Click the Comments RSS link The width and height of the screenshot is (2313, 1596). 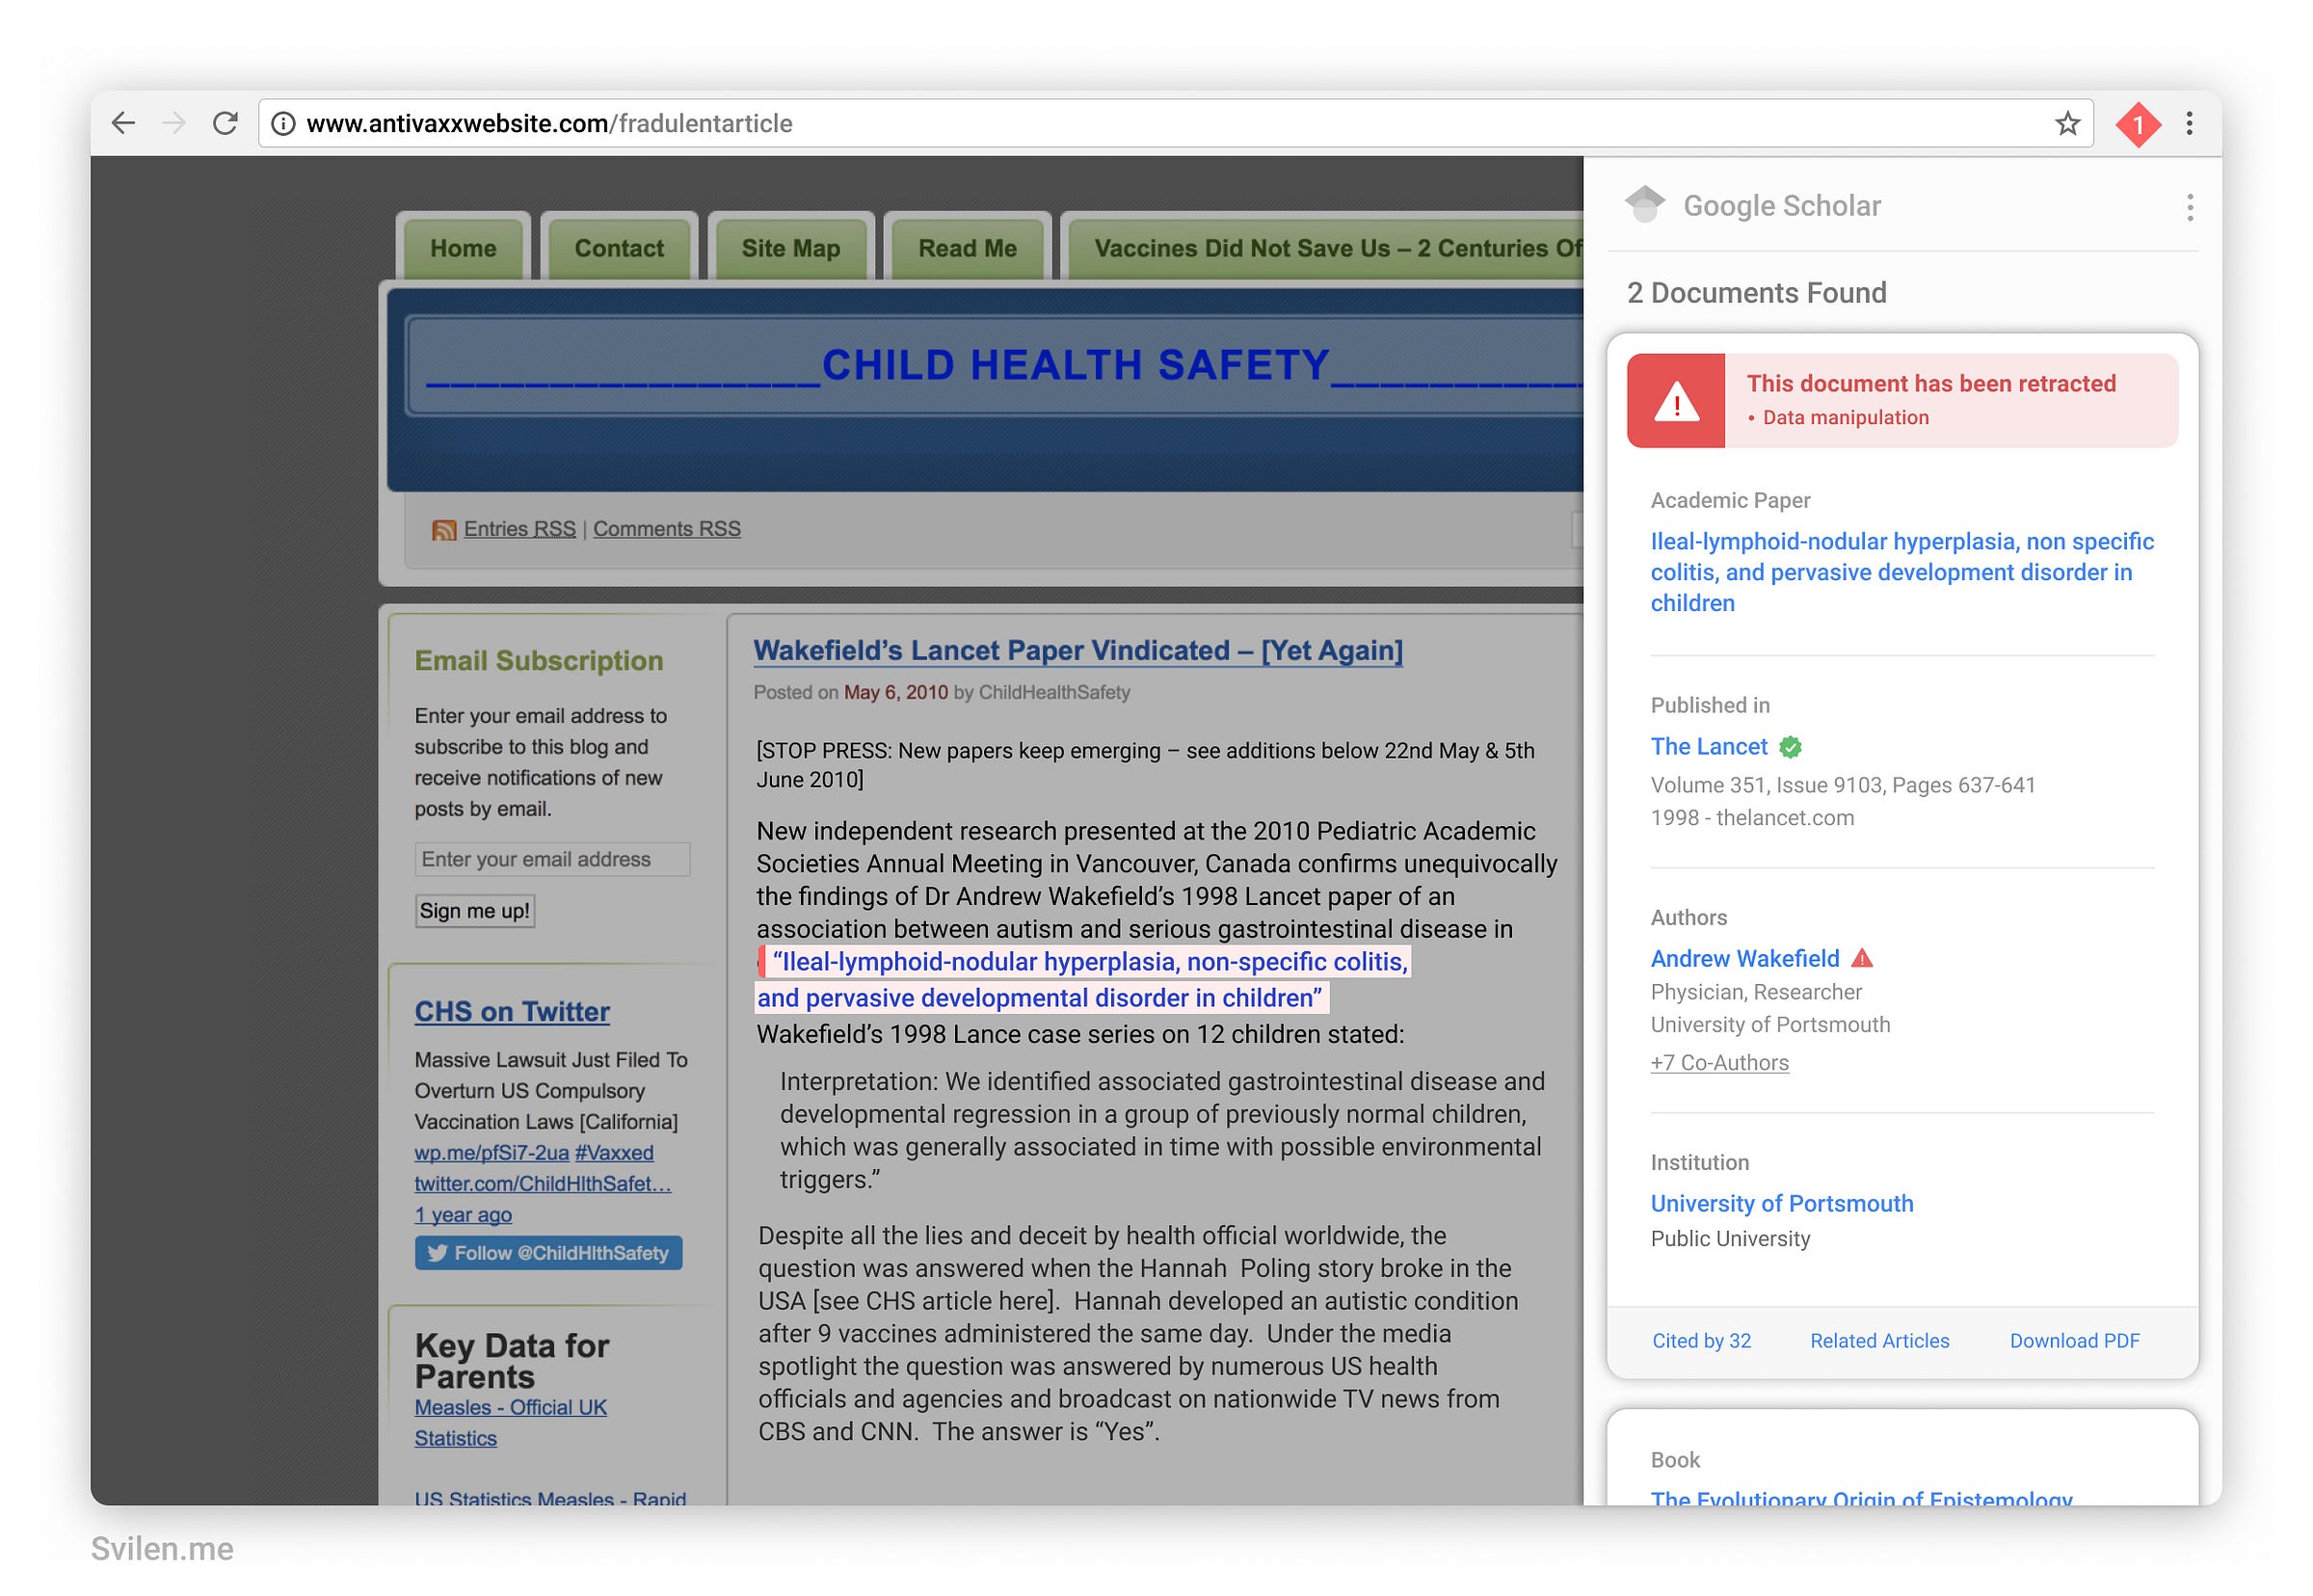click(x=667, y=529)
